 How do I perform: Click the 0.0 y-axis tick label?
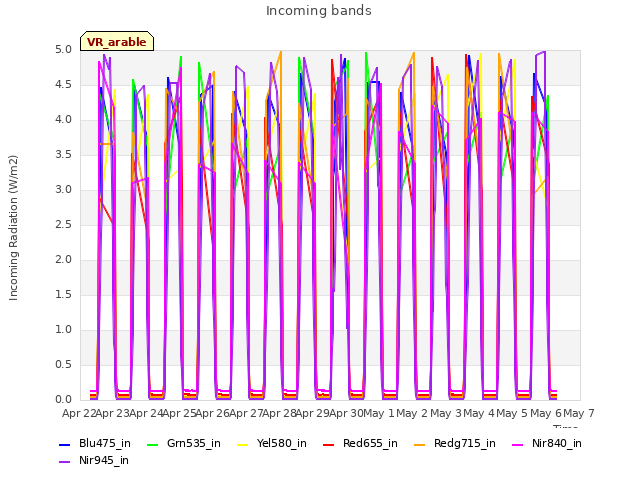click(x=63, y=400)
